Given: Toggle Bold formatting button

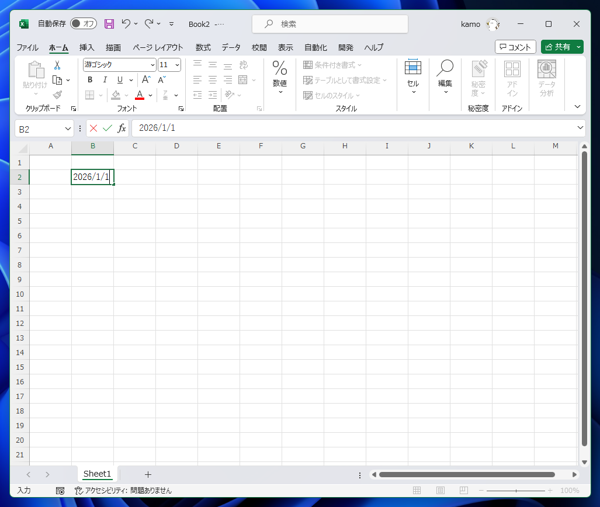Looking at the screenshot, I should pos(90,80).
